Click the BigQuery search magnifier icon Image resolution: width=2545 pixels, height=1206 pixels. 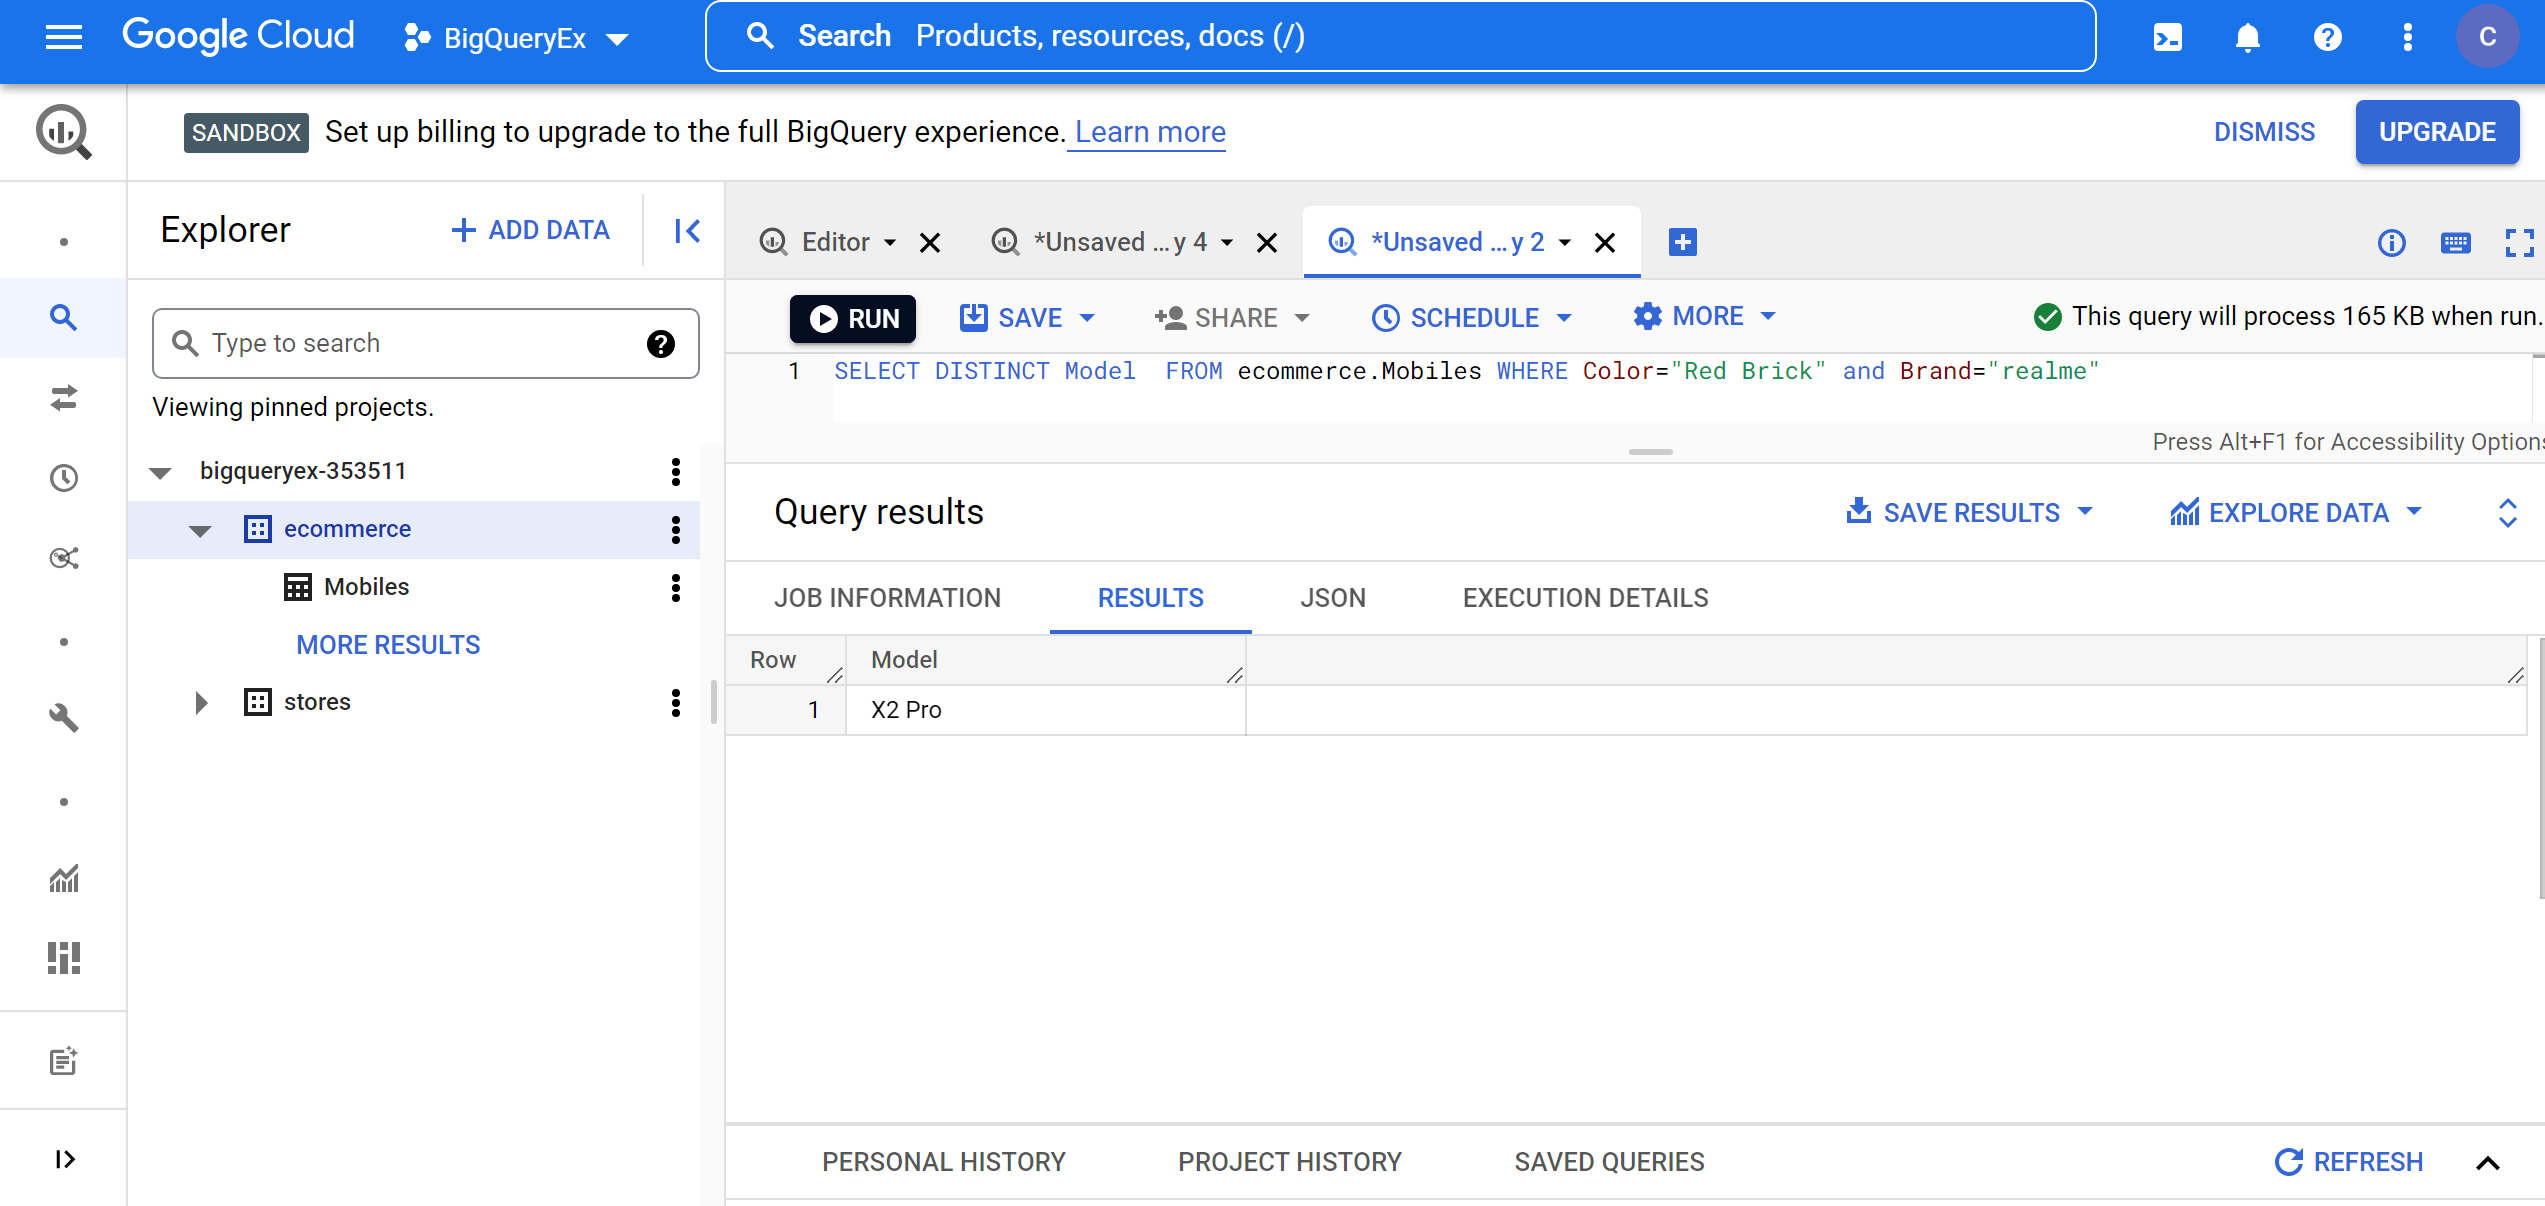(63, 317)
